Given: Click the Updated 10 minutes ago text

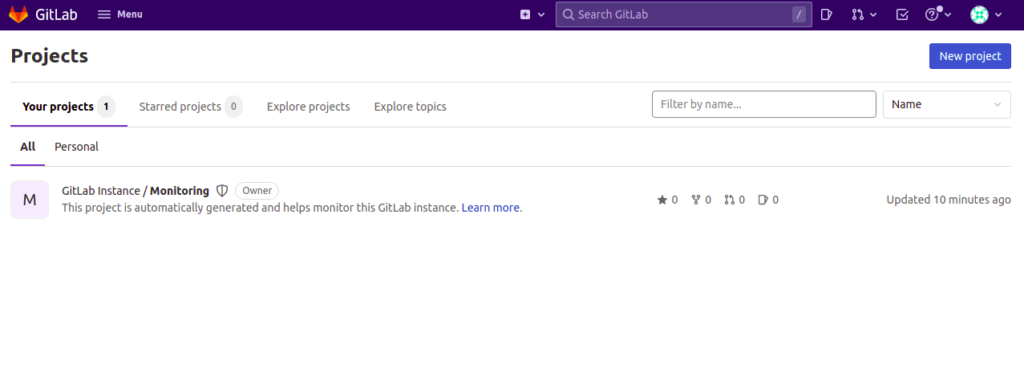Looking at the screenshot, I should [x=948, y=200].
